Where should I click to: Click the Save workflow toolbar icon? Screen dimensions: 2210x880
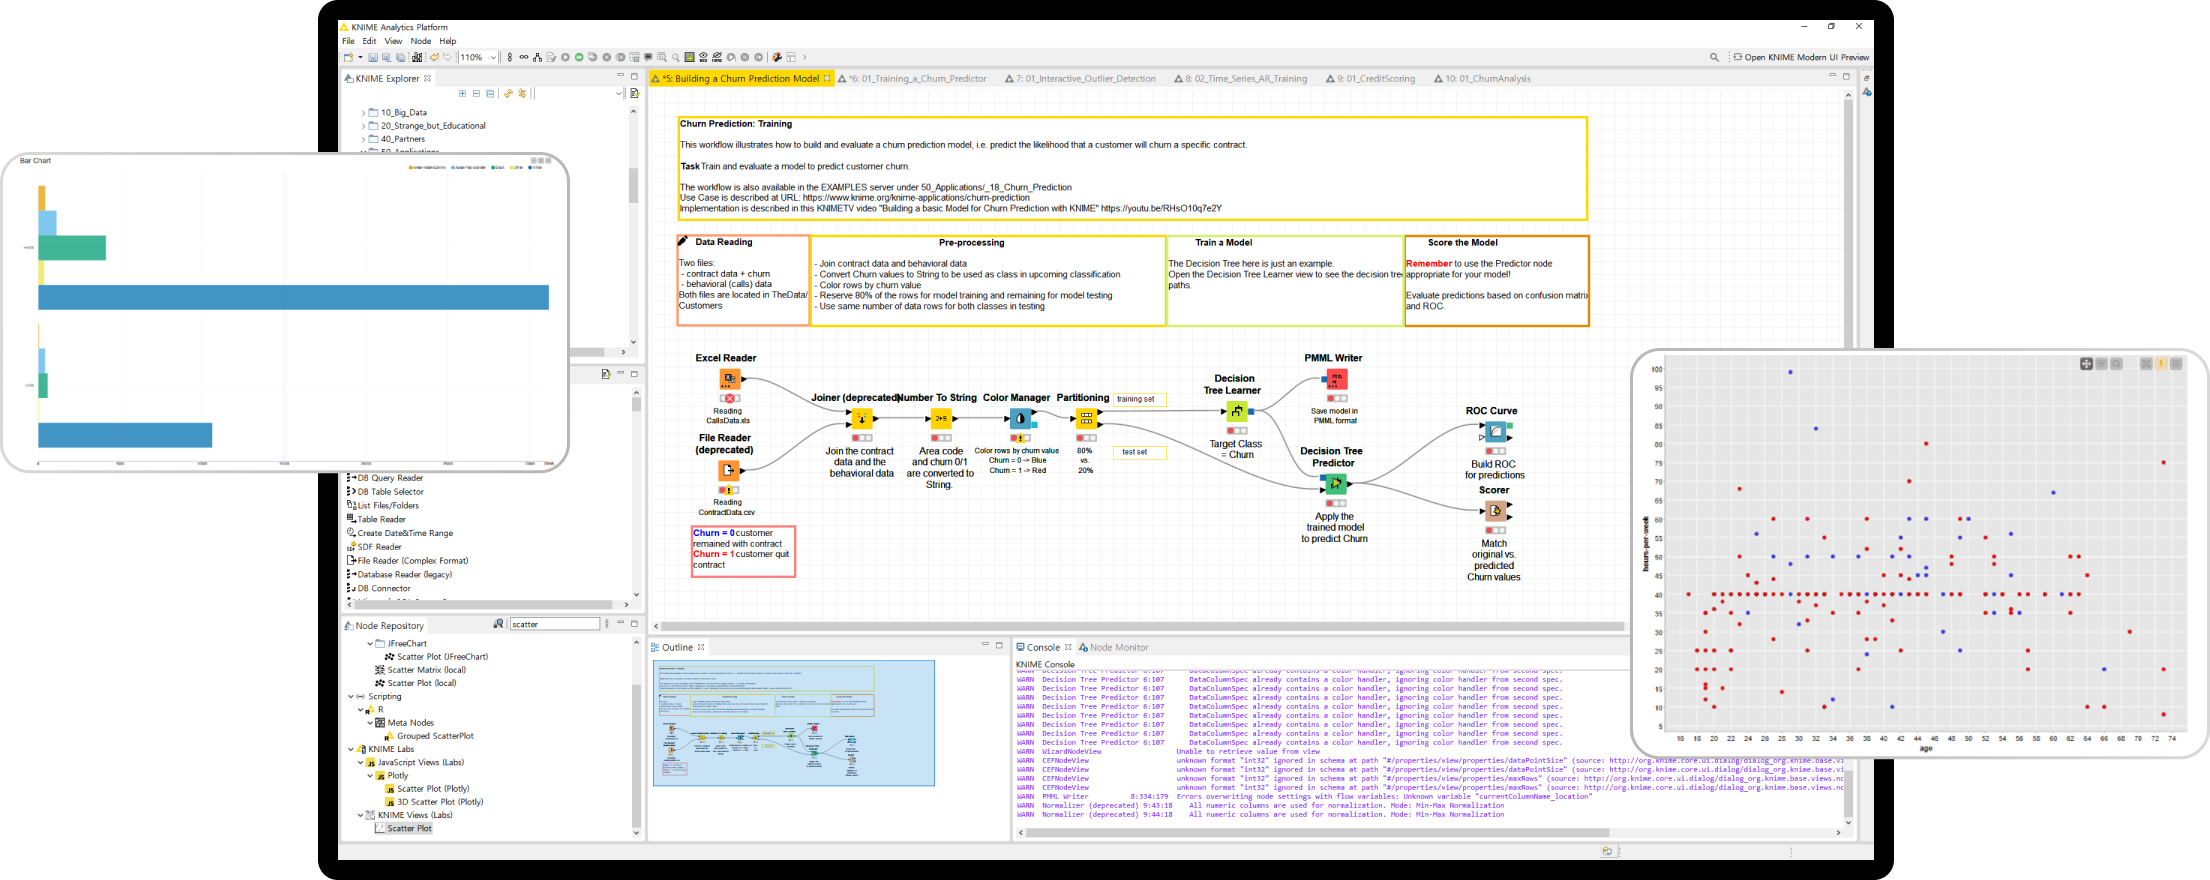[x=373, y=57]
